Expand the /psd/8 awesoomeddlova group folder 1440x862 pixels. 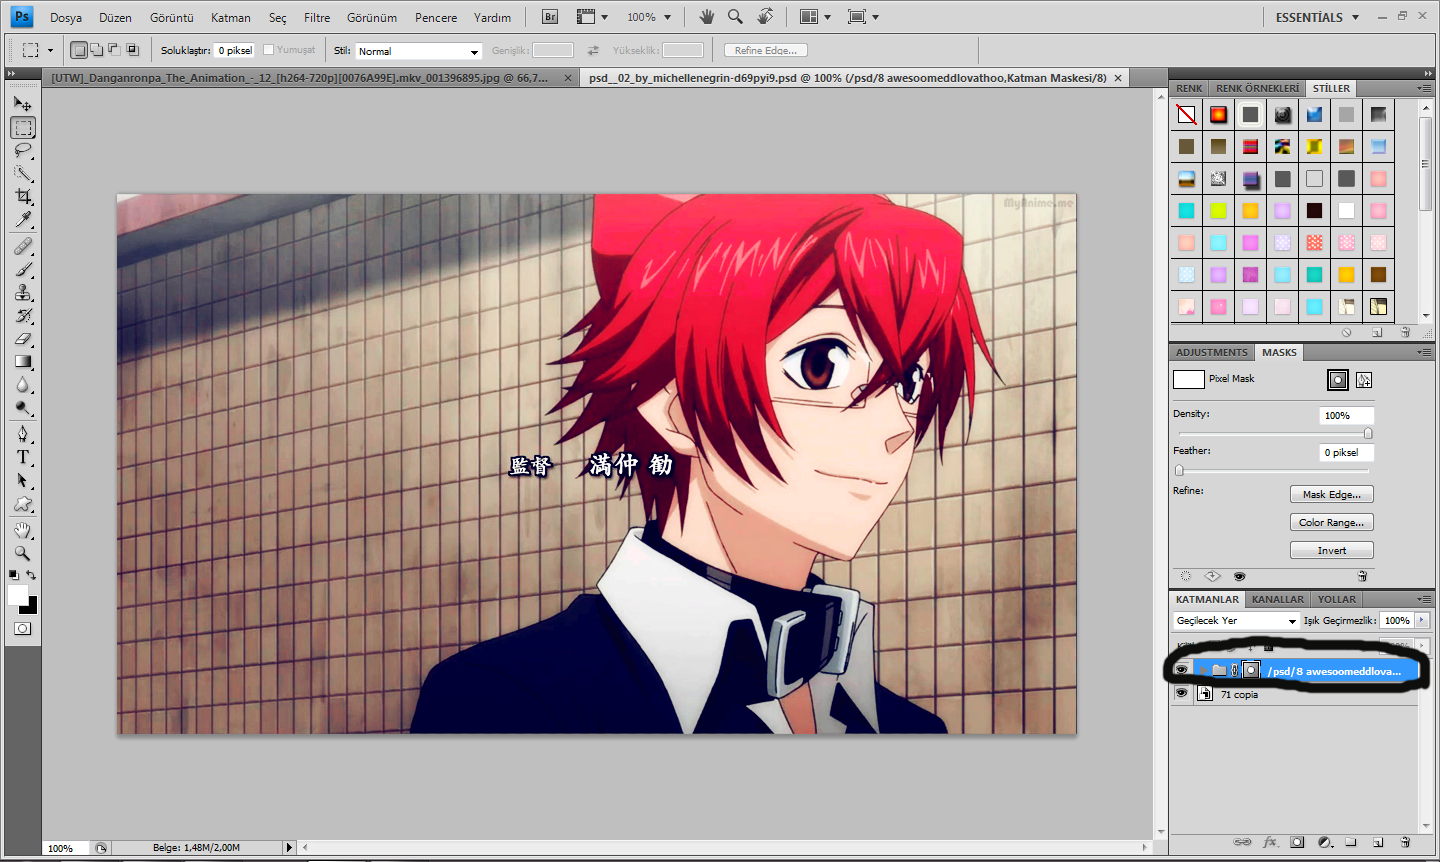pyautogui.click(x=1203, y=671)
